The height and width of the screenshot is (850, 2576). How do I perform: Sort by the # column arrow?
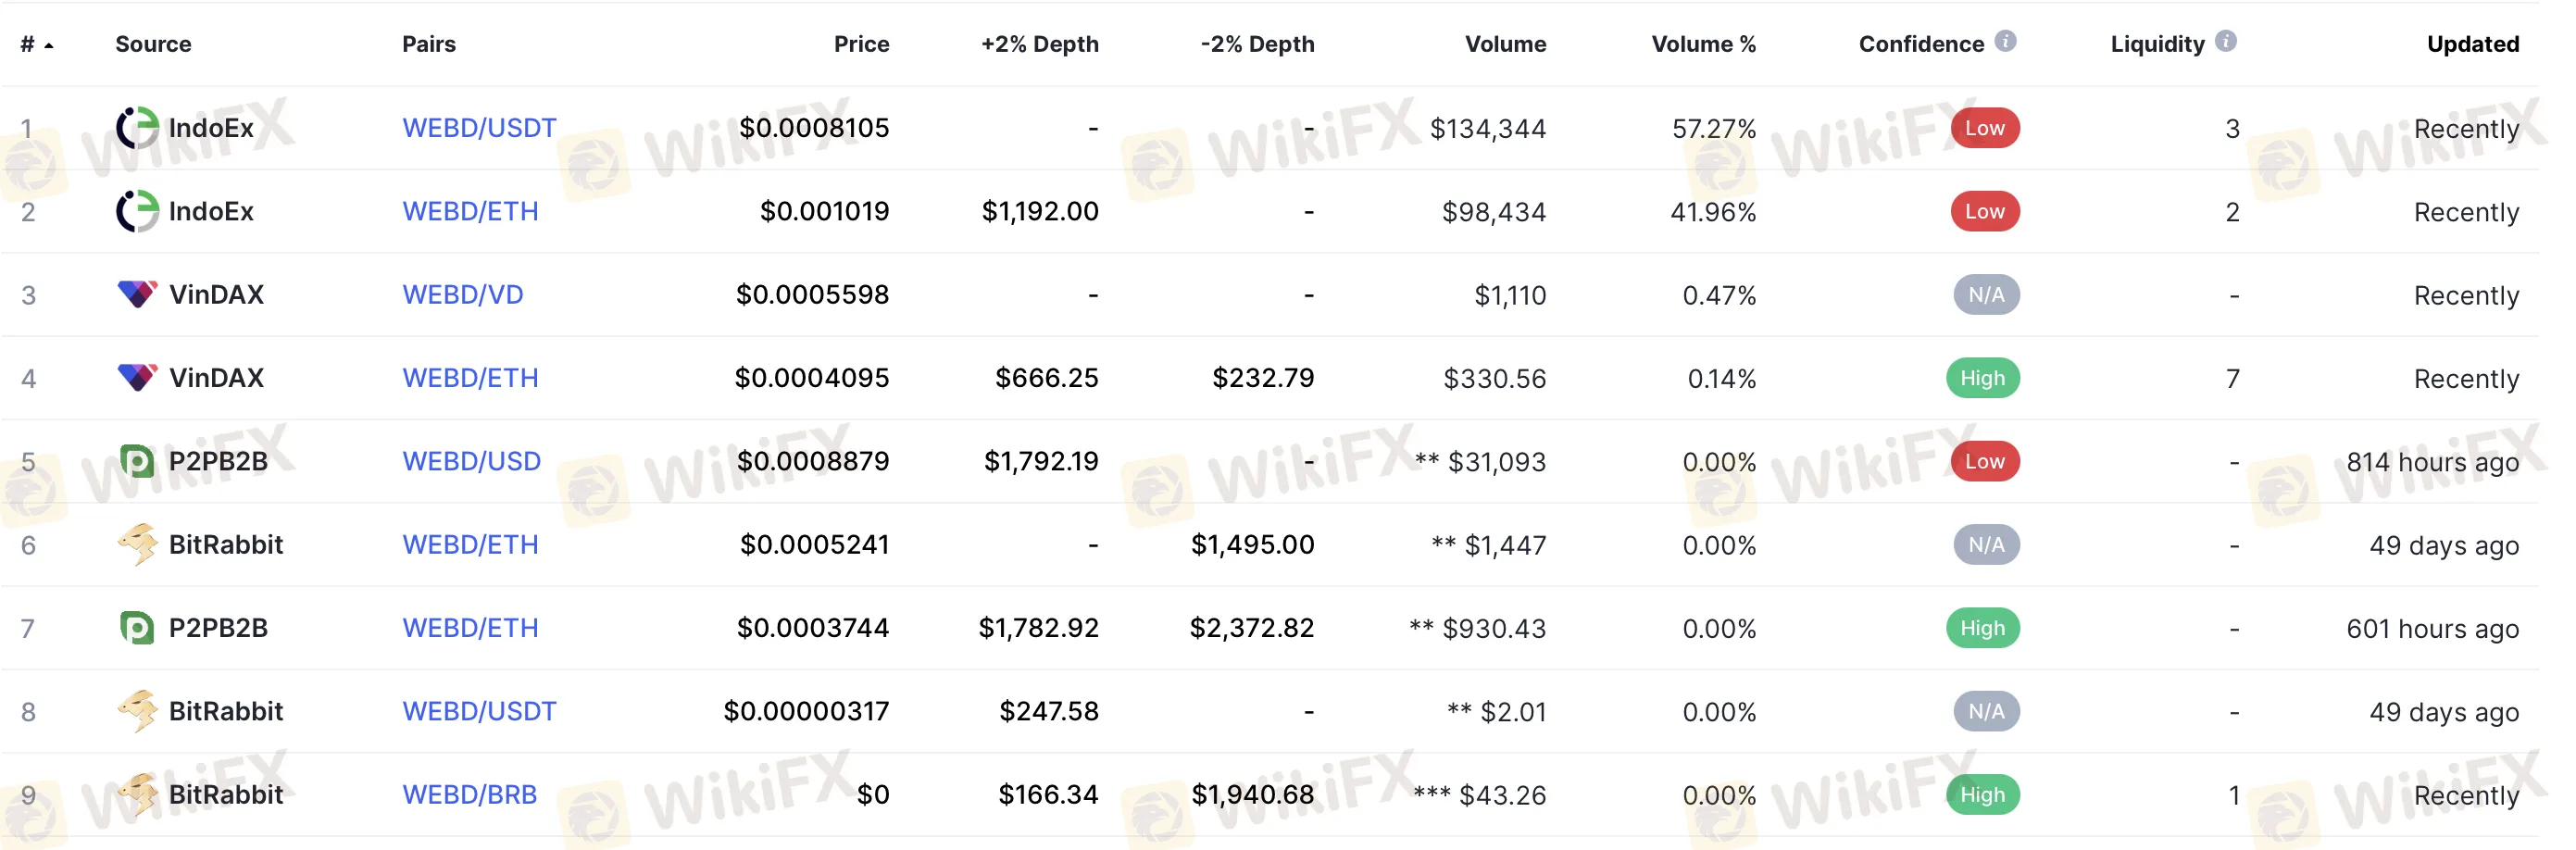48,45
